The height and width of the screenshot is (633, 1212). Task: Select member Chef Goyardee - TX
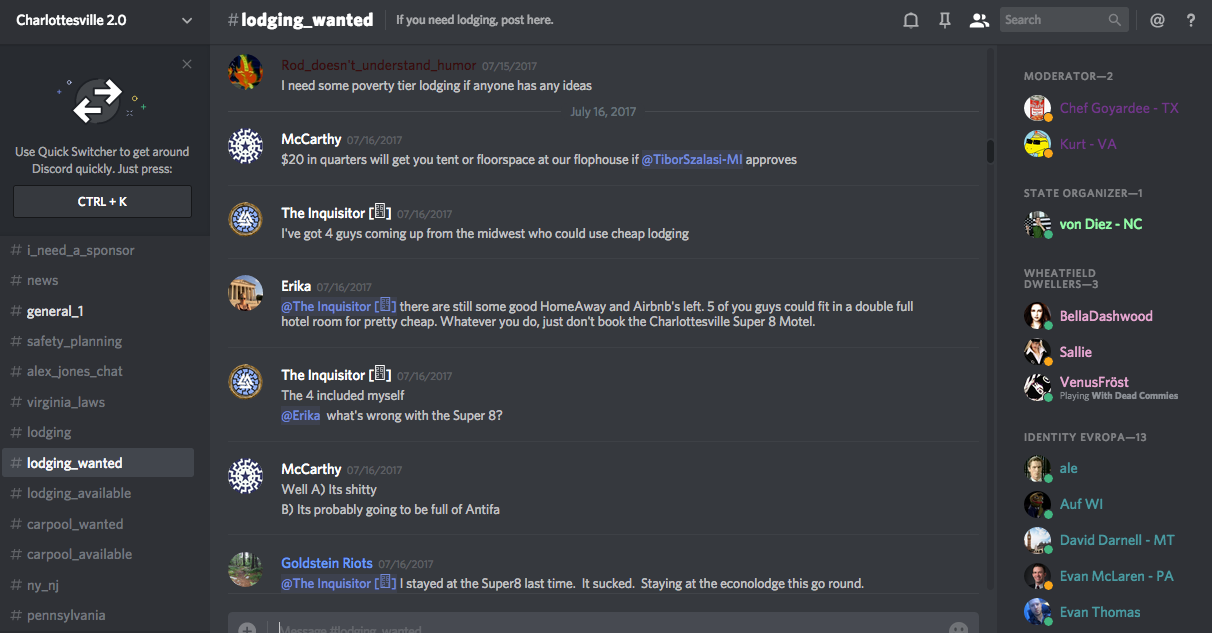[x=1119, y=108]
